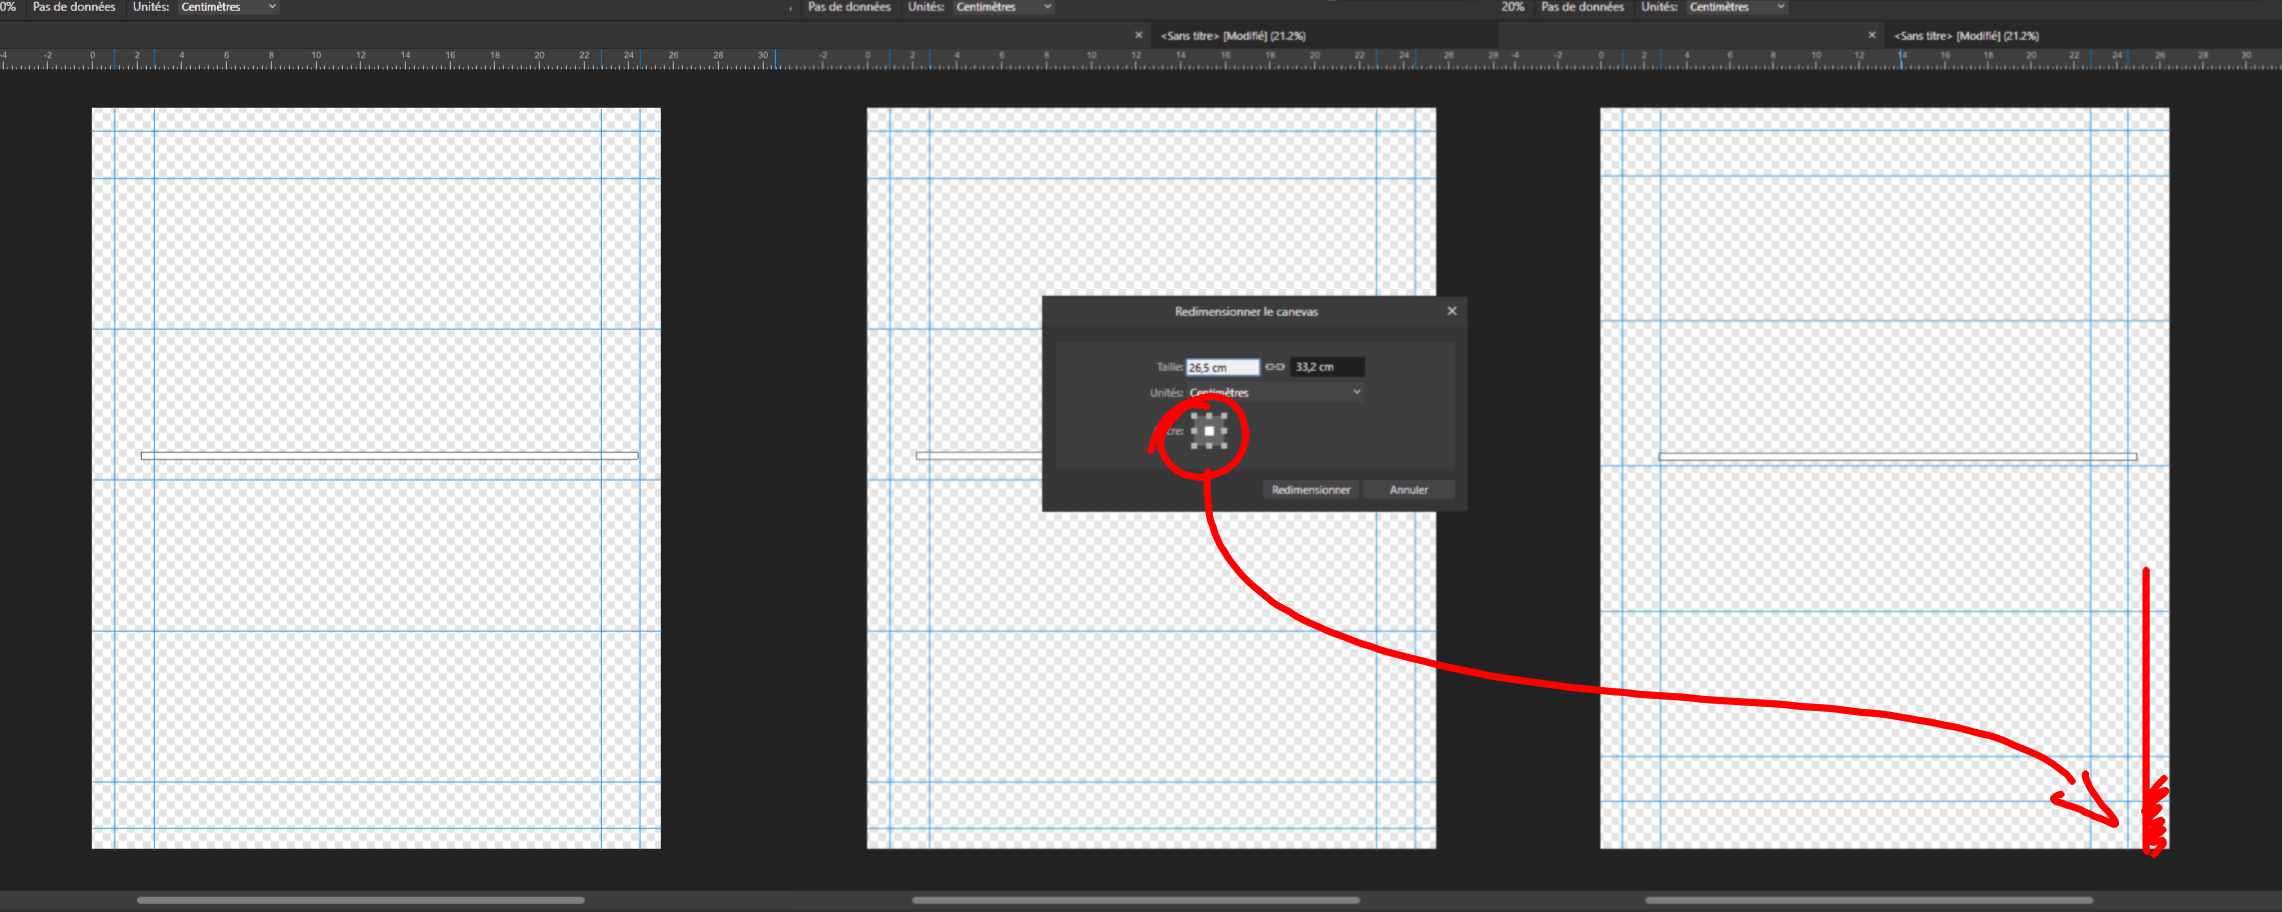This screenshot has height=912, width=2282.
Task: Switch to the rightmost view's <Sans titre> [Modifié] tab
Action: coord(1966,36)
